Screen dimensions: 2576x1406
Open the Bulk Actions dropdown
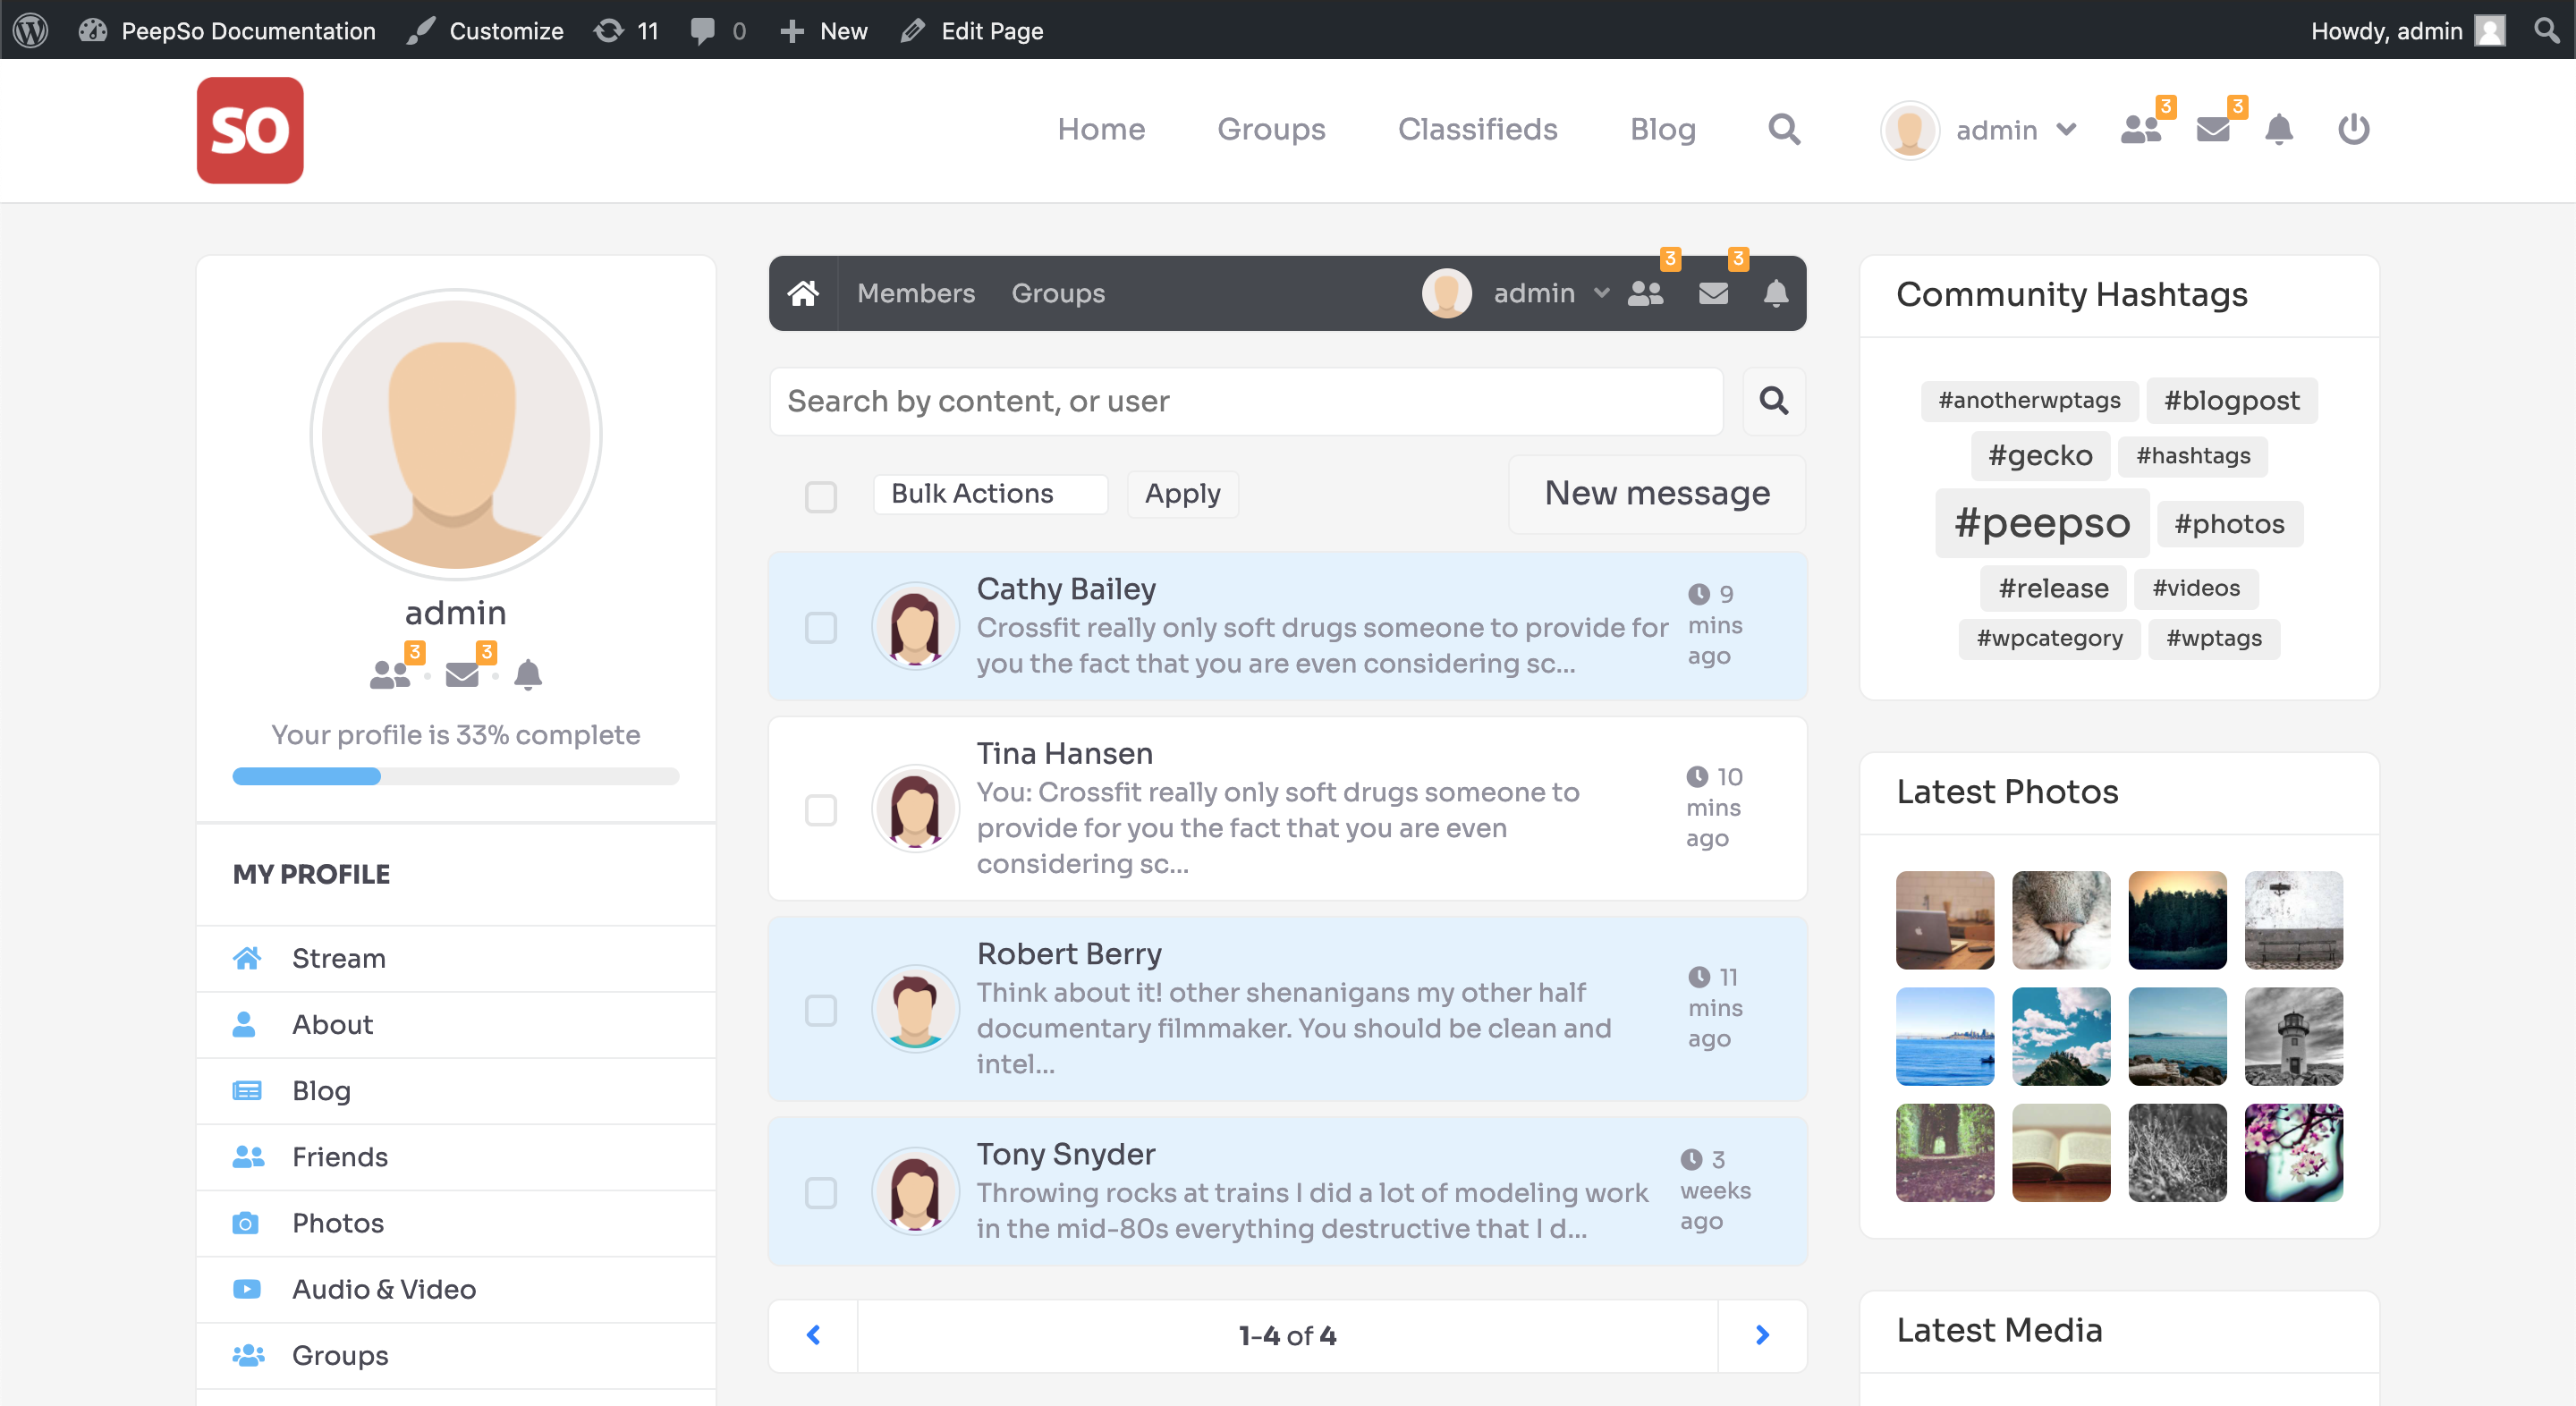coord(990,494)
